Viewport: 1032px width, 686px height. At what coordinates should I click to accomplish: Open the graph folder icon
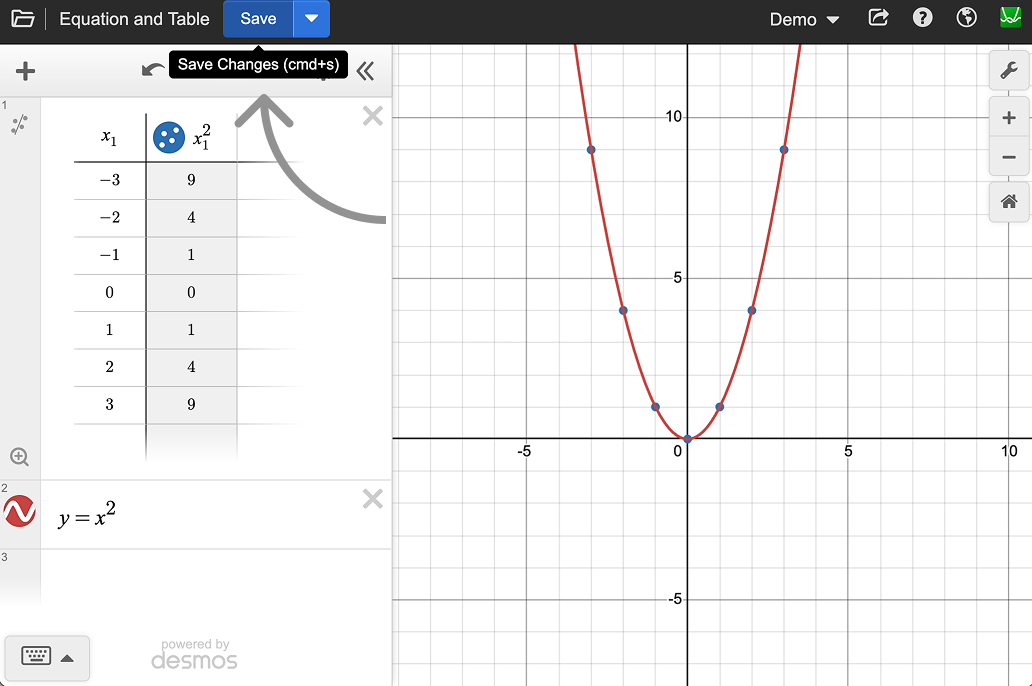click(22, 19)
